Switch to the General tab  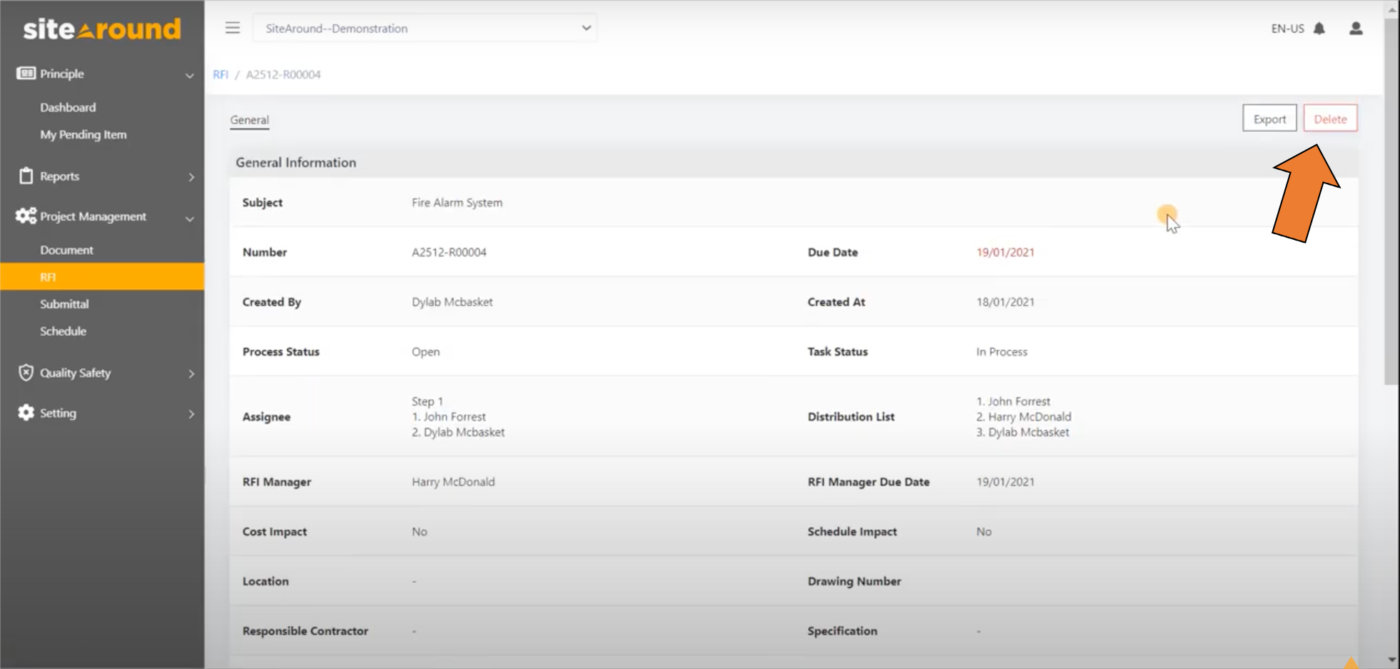pos(248,119)
